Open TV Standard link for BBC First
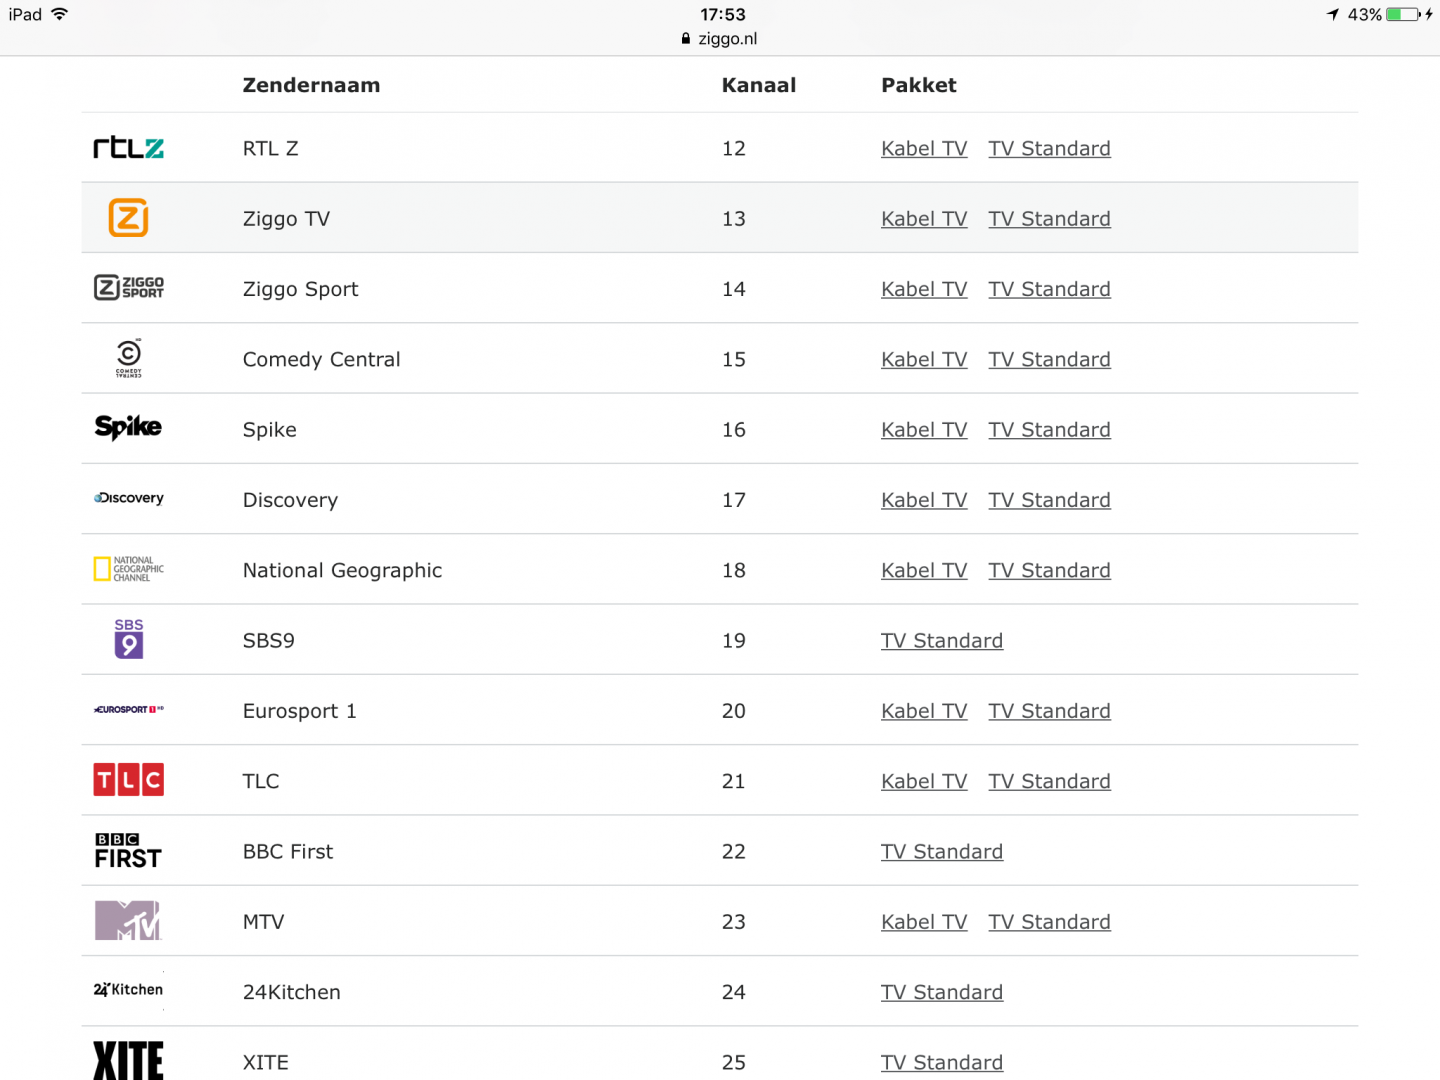 [941, 852]
